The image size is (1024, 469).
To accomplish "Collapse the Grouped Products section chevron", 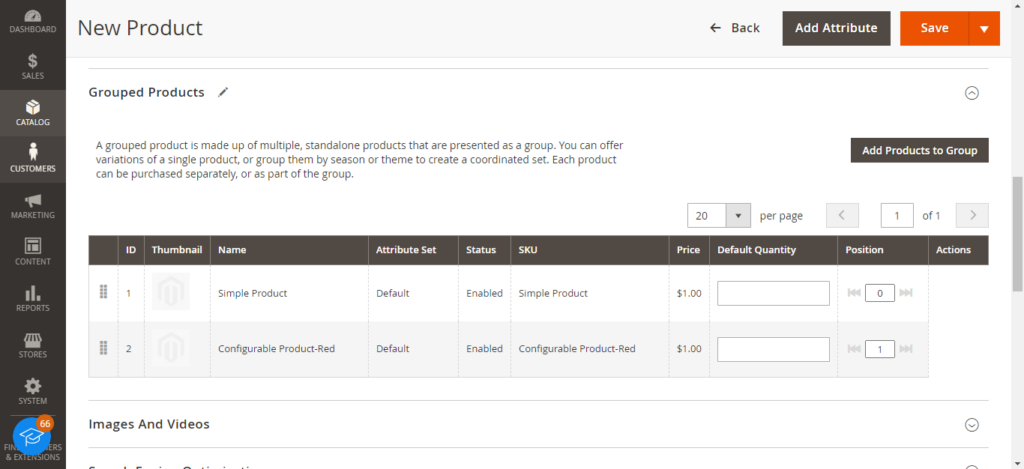I will click(x=972, y=93).
